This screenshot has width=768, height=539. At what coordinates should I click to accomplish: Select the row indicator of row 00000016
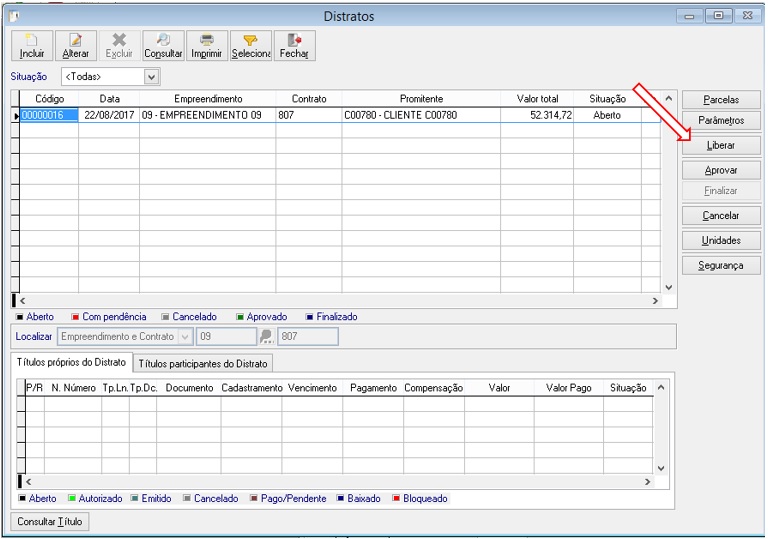16,116
